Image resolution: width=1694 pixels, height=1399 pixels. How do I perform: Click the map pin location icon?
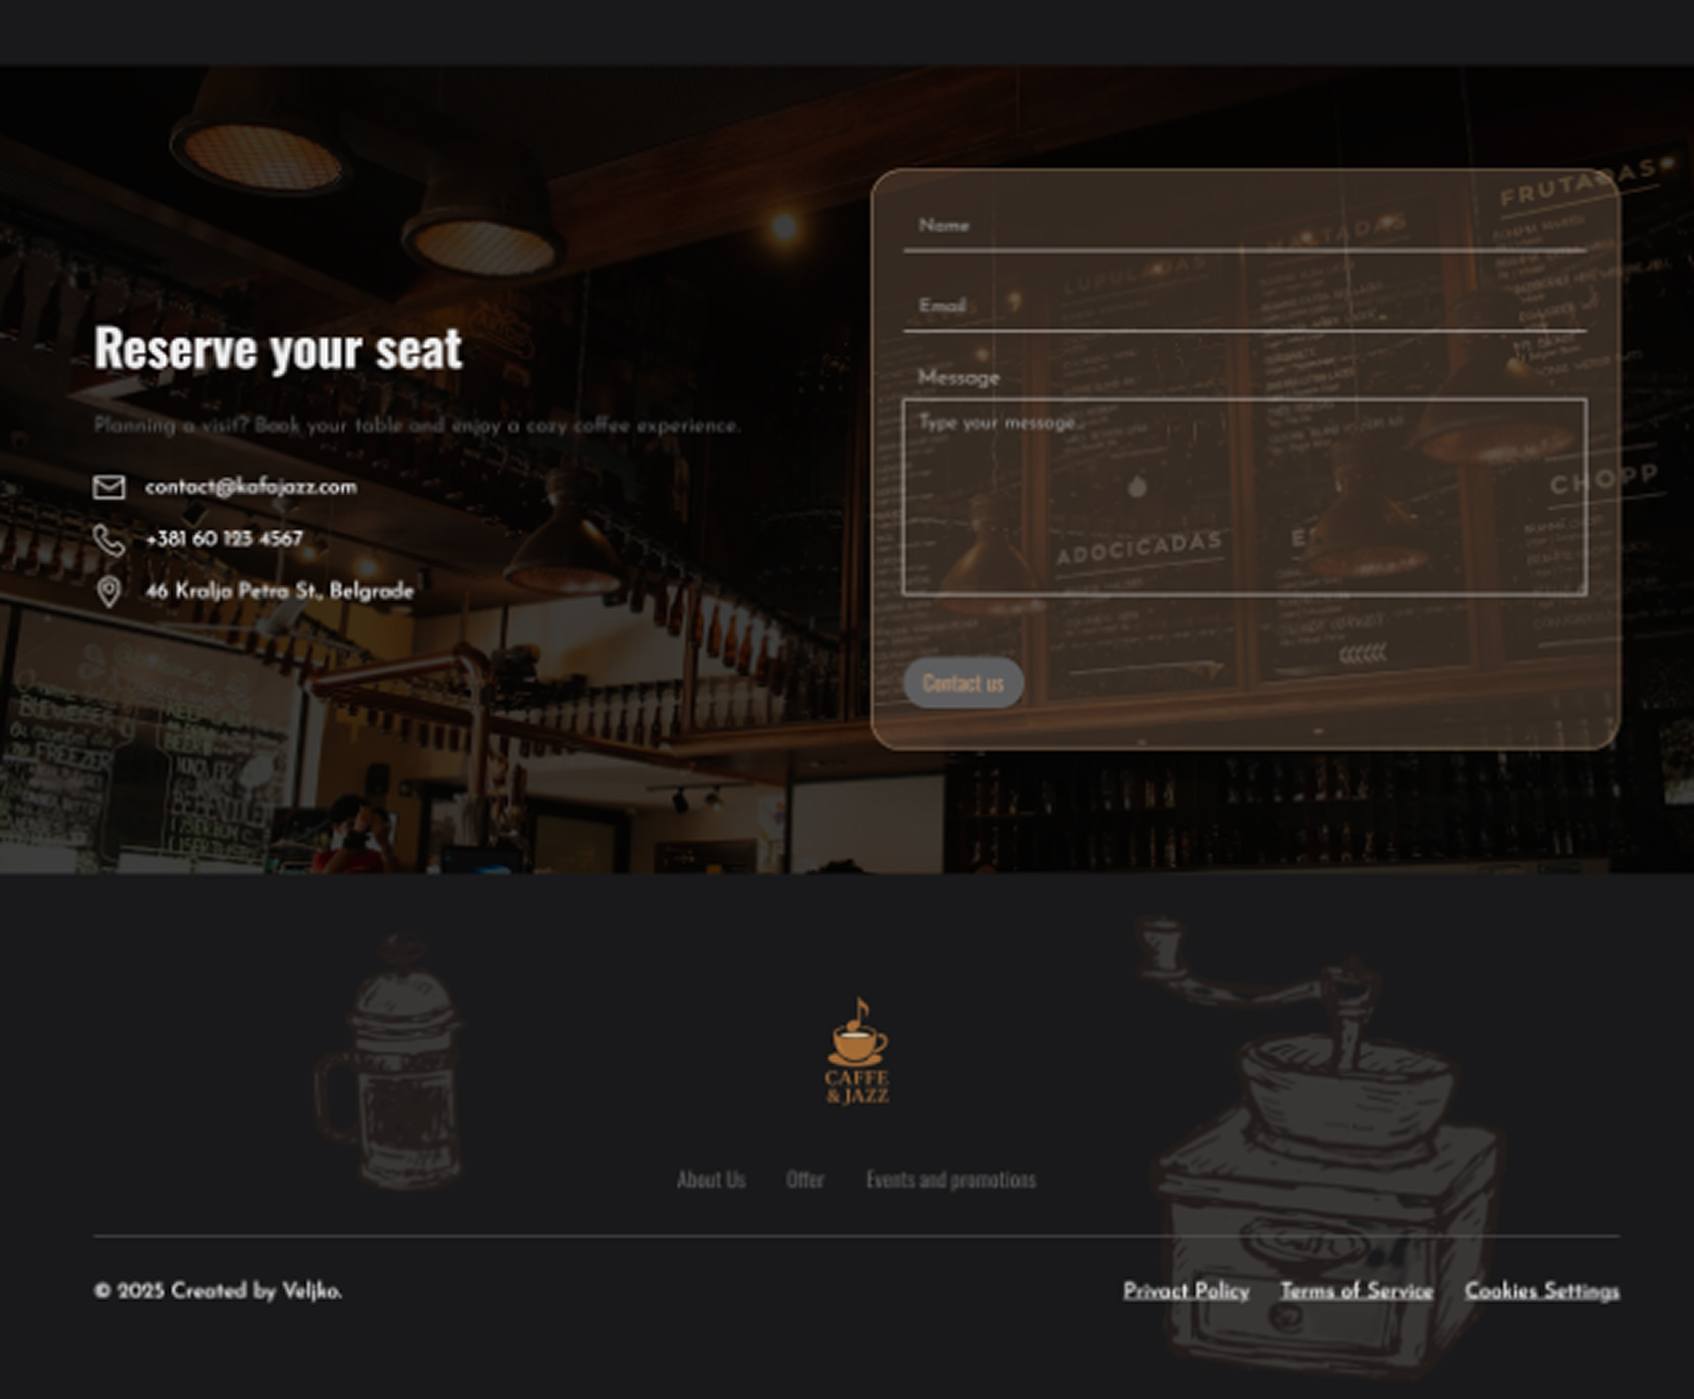(x=109, y=592)
